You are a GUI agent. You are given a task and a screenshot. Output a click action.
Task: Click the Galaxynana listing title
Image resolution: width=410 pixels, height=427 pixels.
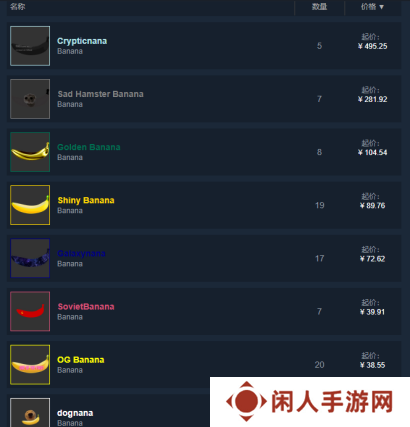81,253
